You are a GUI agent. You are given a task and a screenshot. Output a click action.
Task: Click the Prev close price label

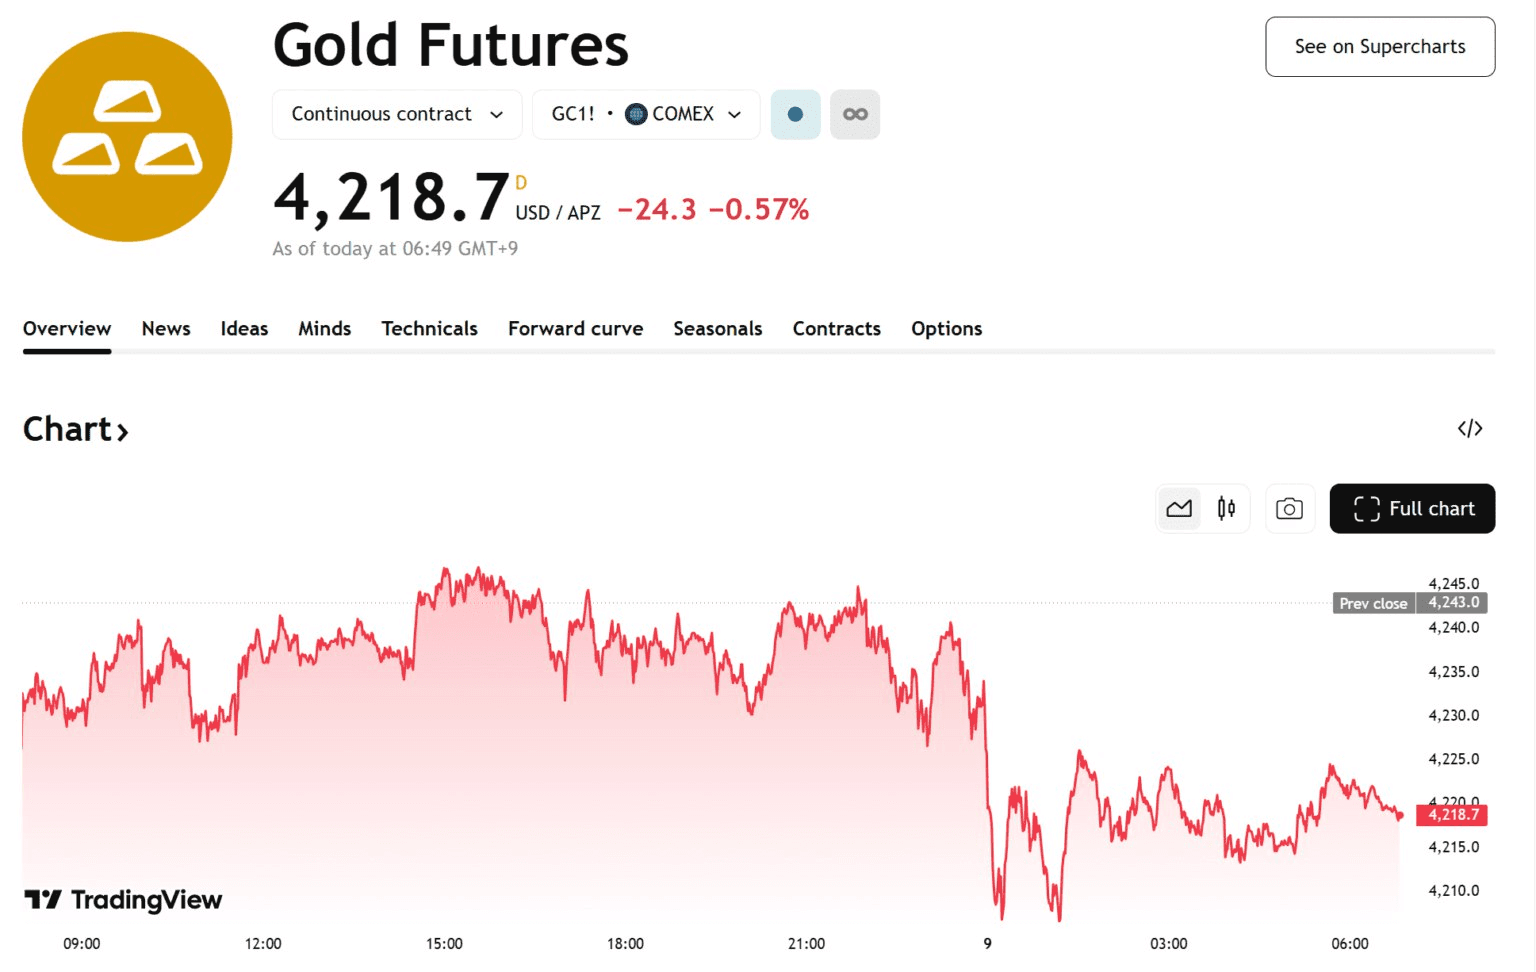(1373, 603)
